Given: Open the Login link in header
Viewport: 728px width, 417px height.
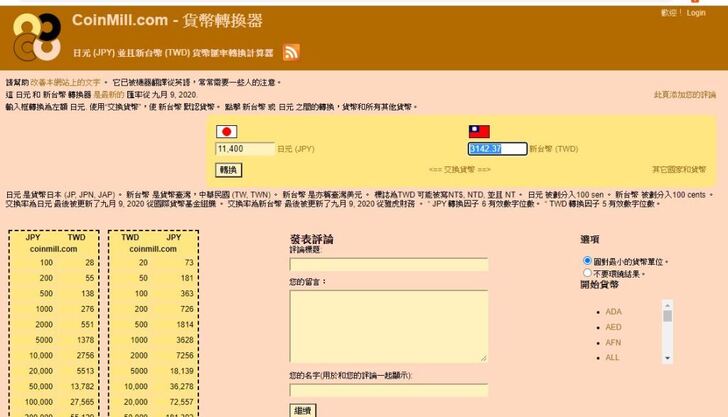Looking at the screenshot, I should point(696,13).
